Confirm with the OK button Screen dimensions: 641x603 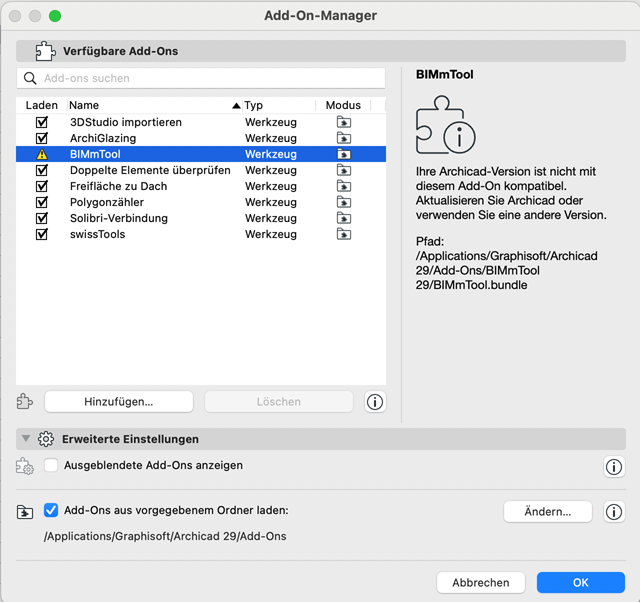coord(580,583)
